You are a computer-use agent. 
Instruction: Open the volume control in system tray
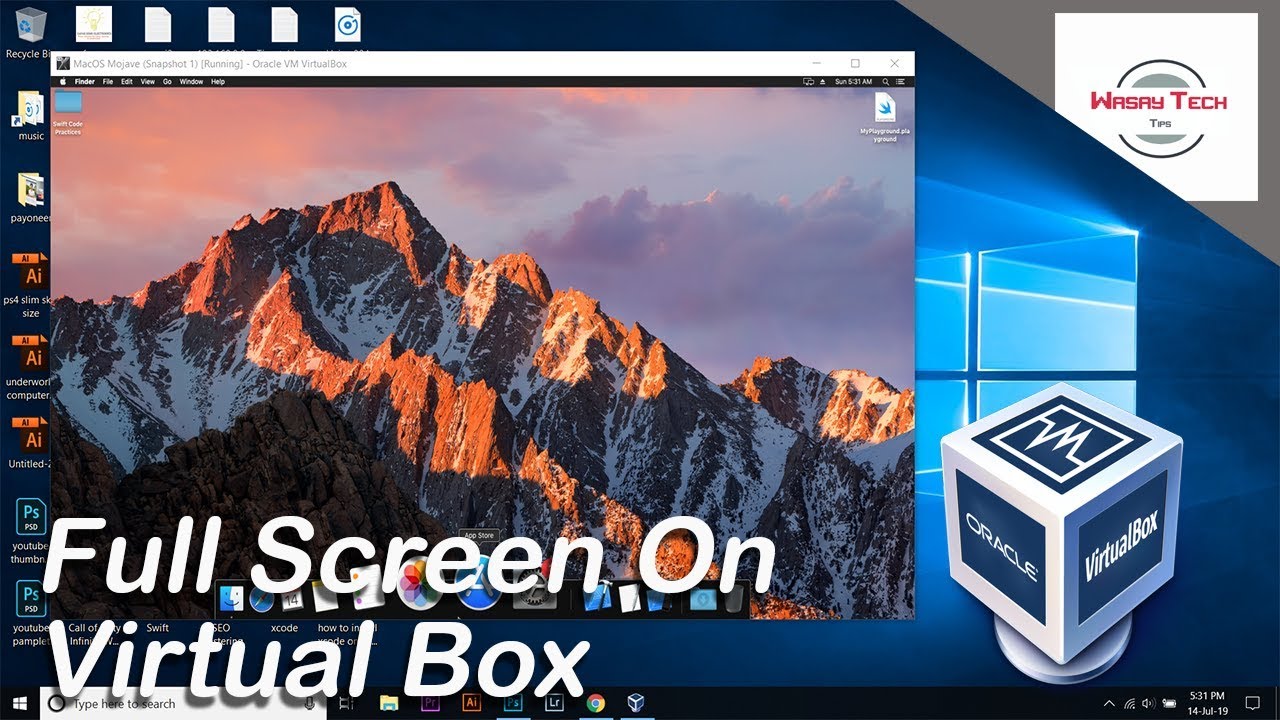point(1147,703)
